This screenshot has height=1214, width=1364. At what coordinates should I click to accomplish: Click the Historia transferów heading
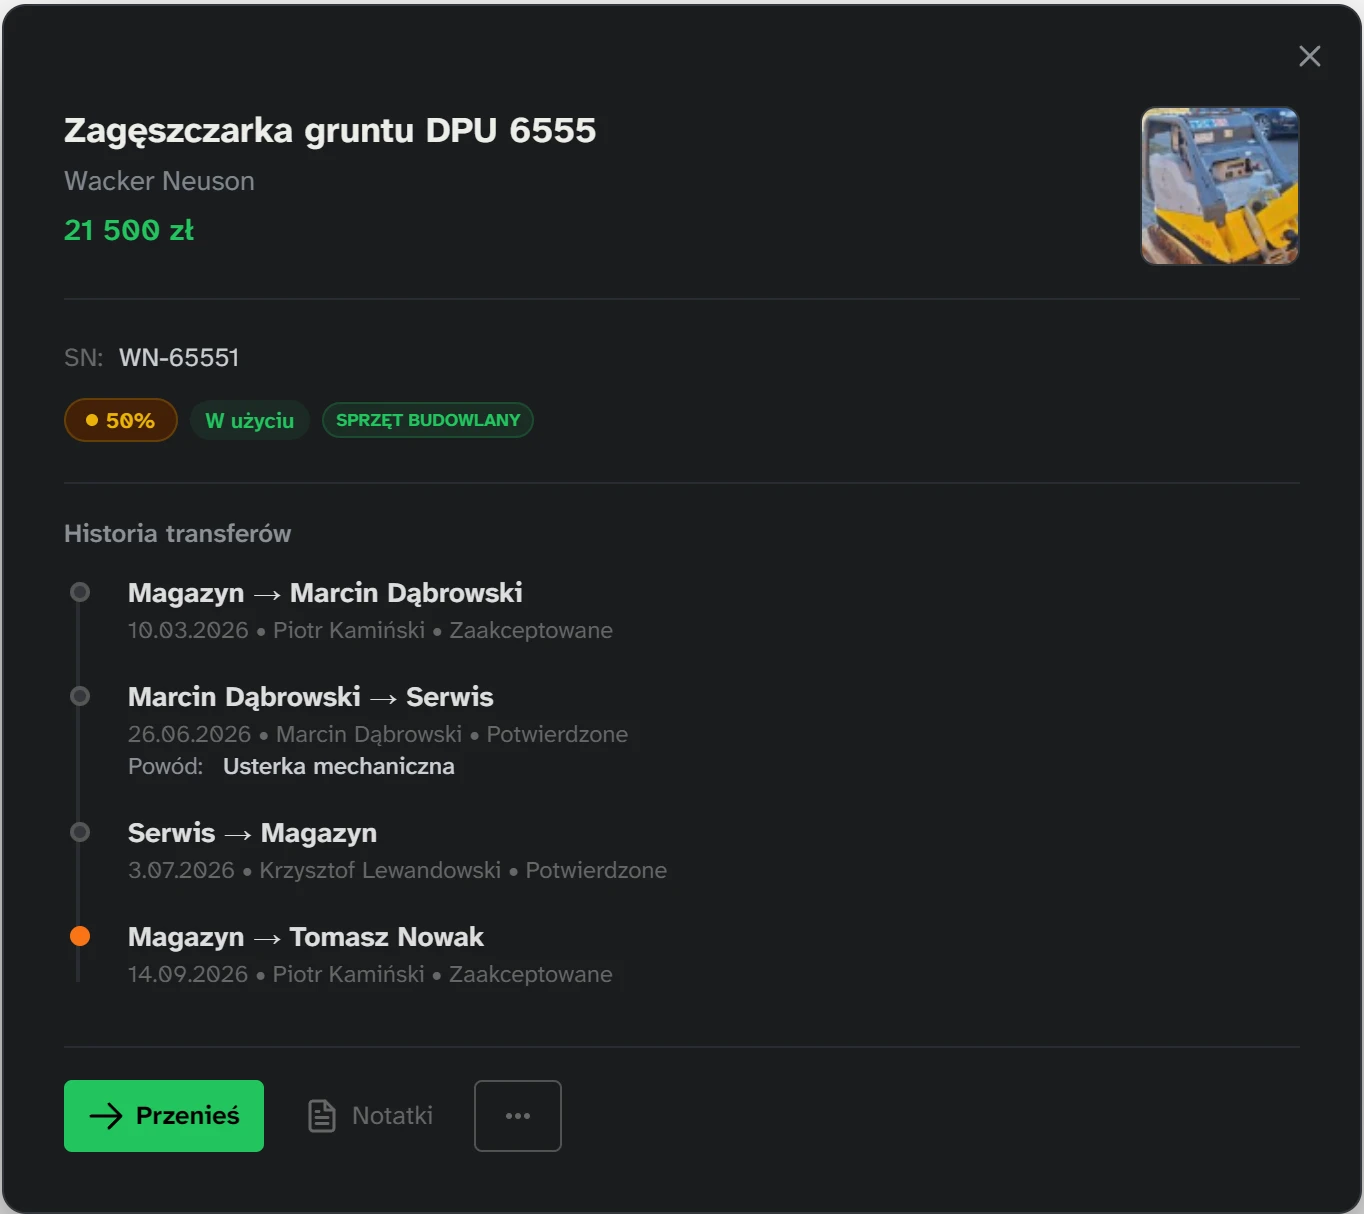[x=178, y=534]
